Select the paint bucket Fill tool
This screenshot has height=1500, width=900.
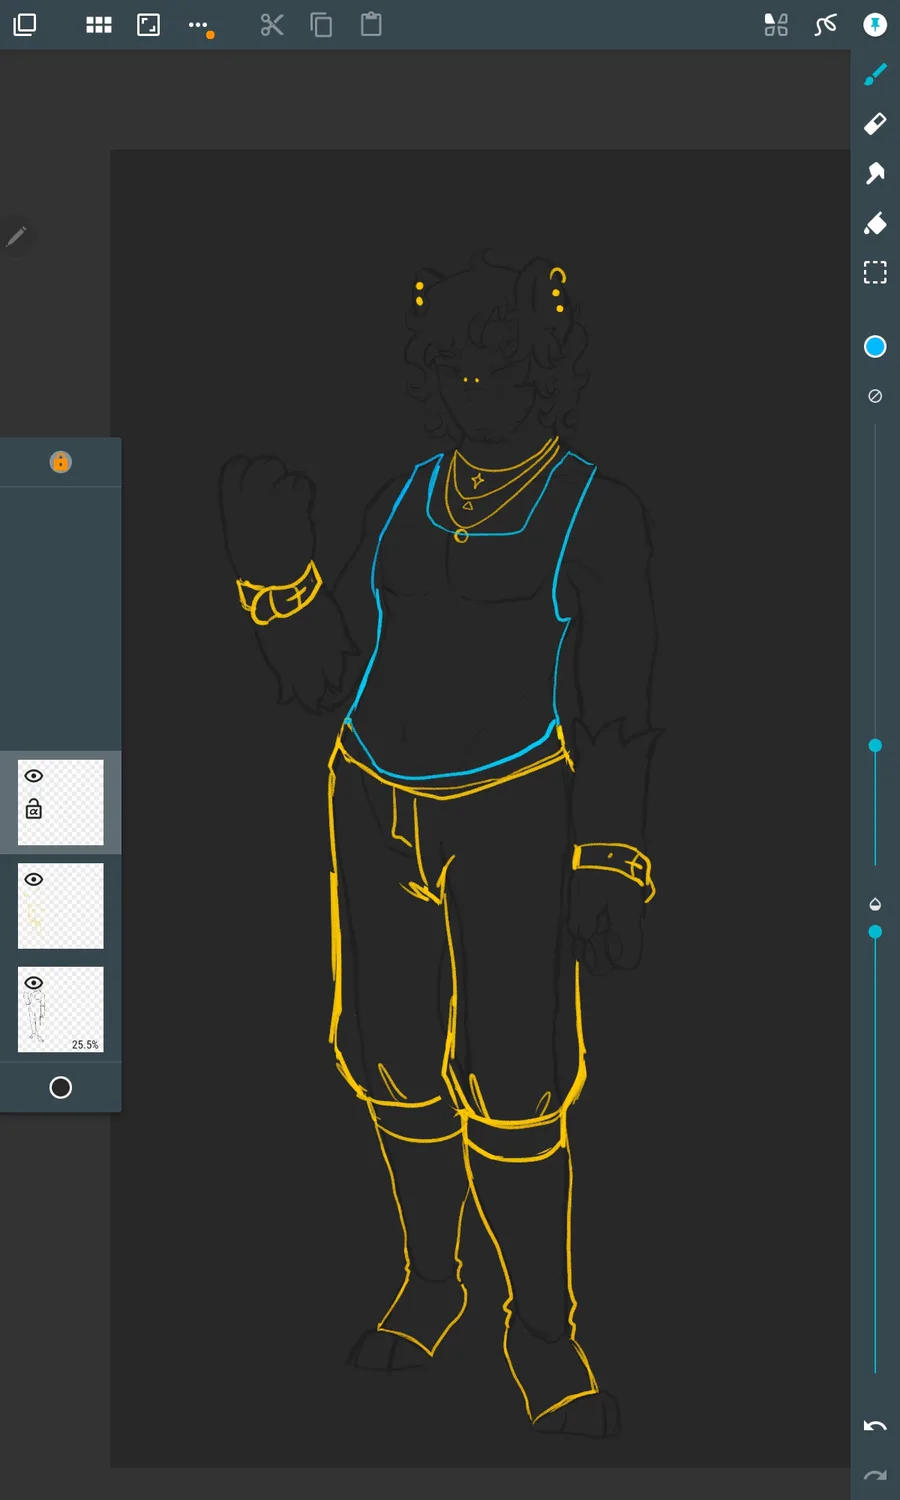(x=875, y=223)
